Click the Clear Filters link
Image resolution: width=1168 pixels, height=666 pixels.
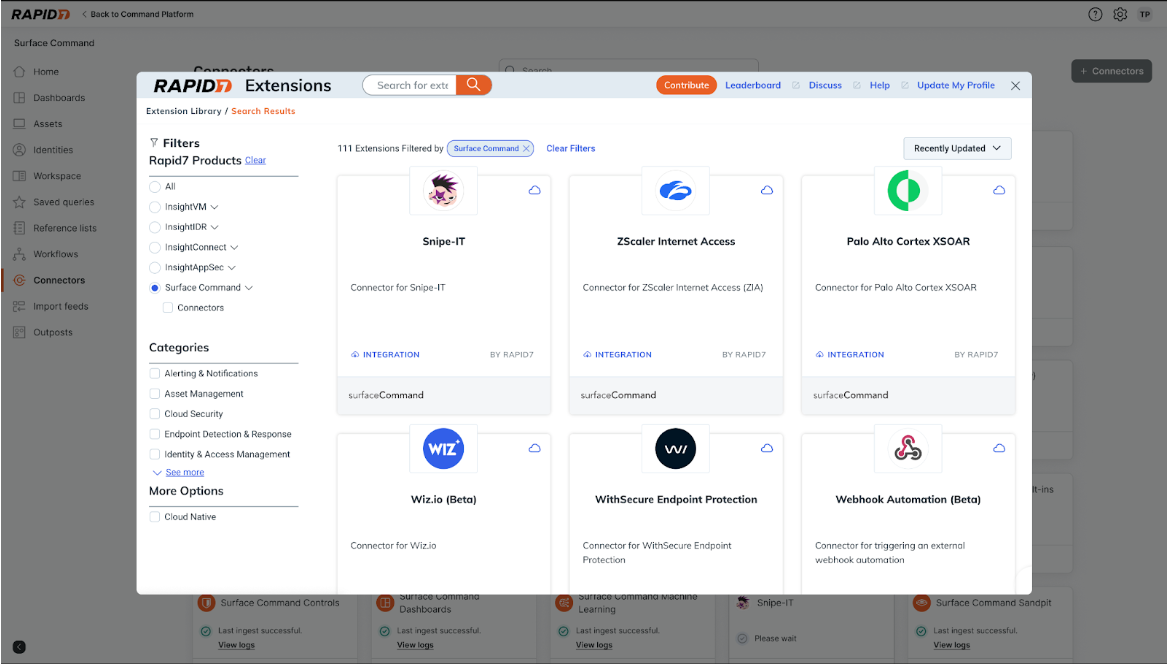coord(570,148)
